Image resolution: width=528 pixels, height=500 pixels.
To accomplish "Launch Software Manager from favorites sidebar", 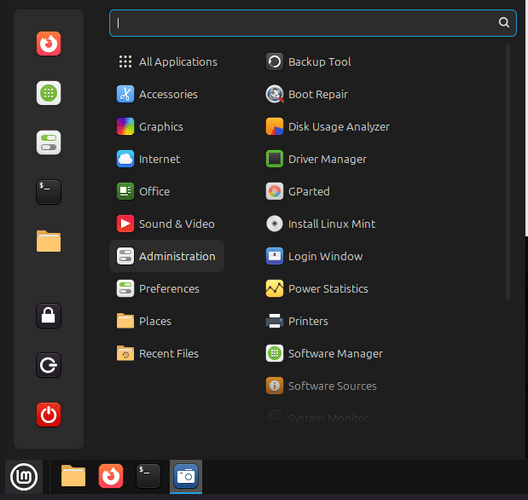I will coord(48,93).
